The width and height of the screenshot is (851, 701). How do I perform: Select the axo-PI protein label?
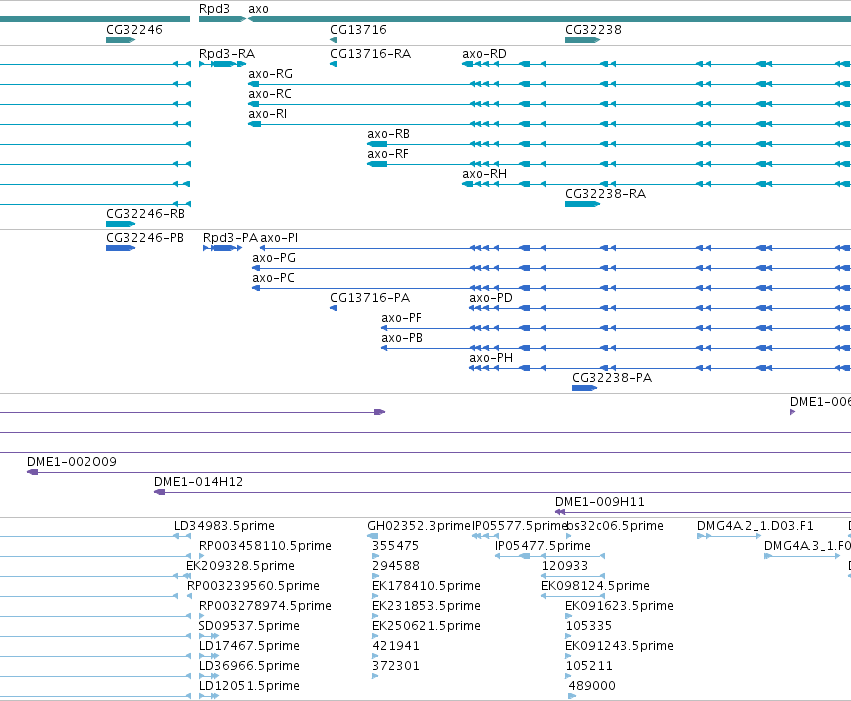[279, 238]
